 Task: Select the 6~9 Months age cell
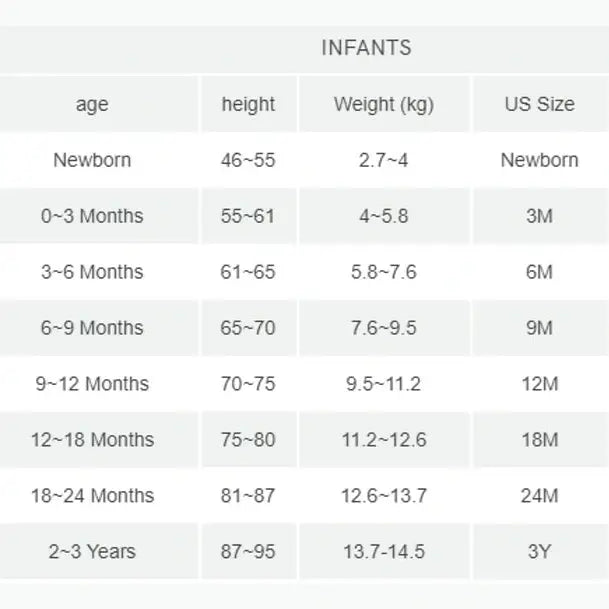pyautogui.click(x=92, y=328)
